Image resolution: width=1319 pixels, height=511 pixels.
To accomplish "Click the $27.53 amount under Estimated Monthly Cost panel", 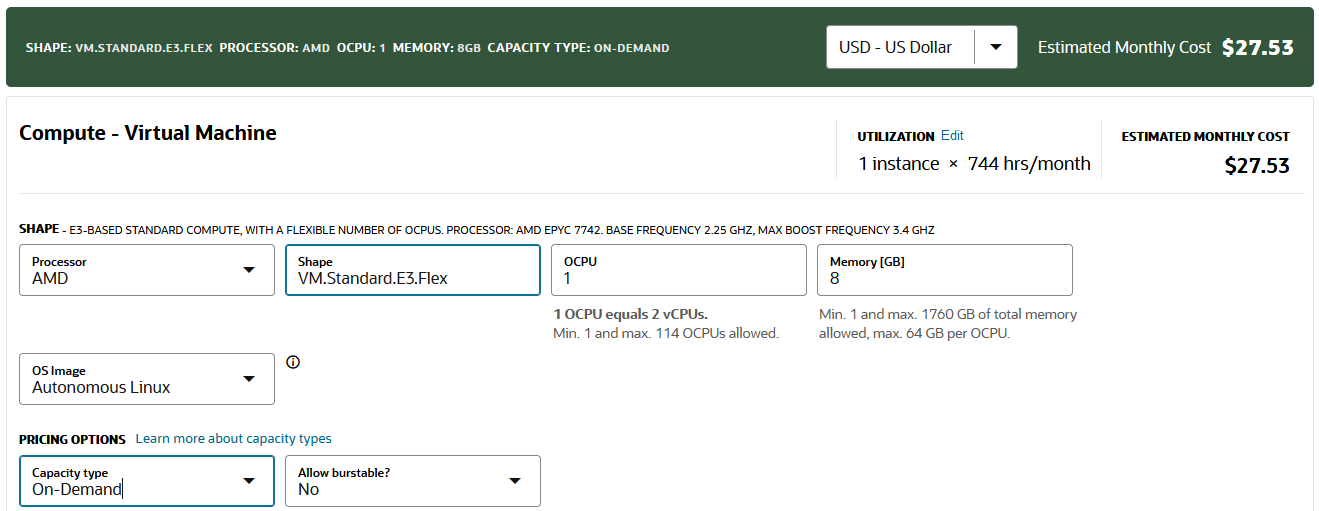I will (x=1257, y=166).
